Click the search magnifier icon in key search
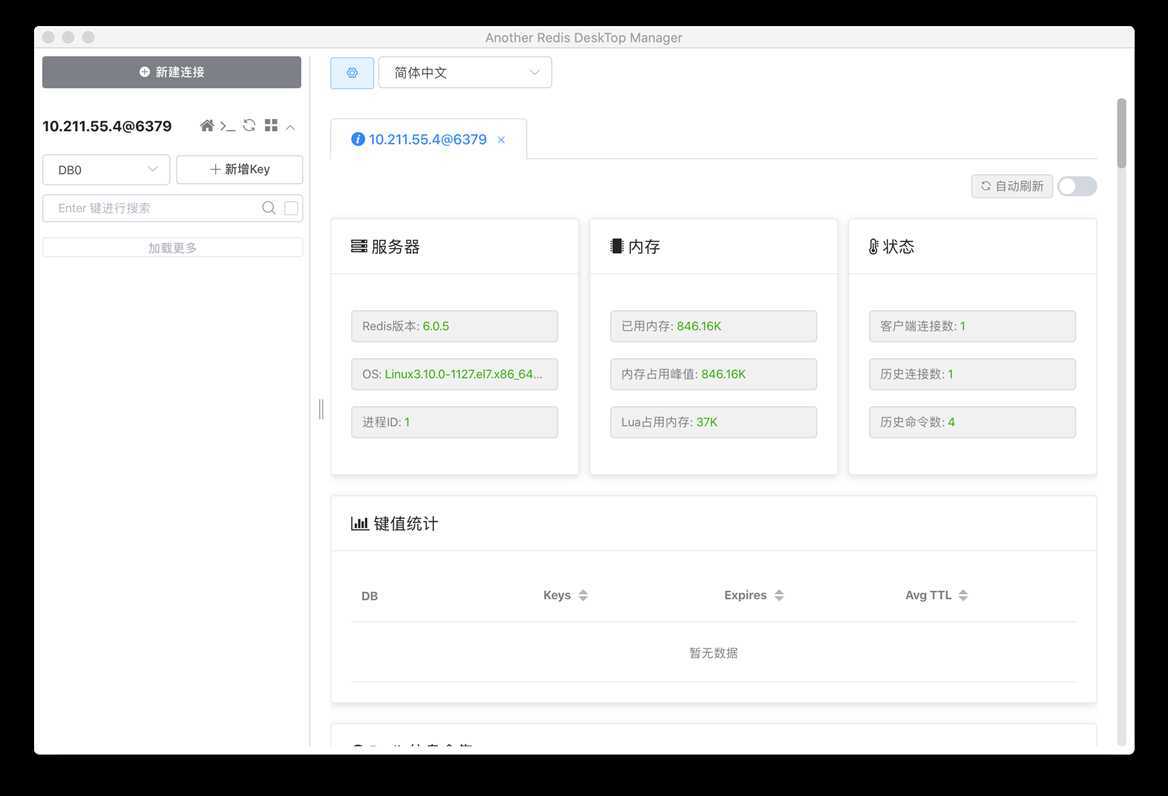This screenshot has width=1168, height=796. (x=269, y=208)
